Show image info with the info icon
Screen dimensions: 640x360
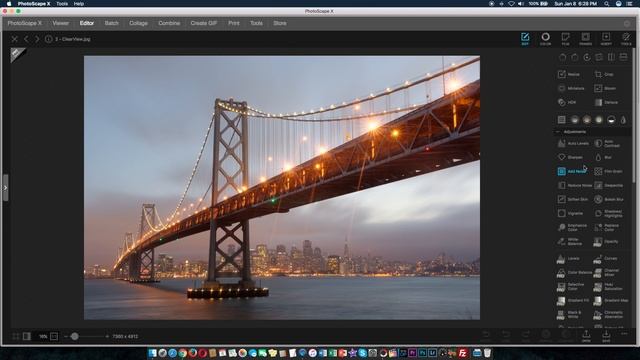(49, 39)
